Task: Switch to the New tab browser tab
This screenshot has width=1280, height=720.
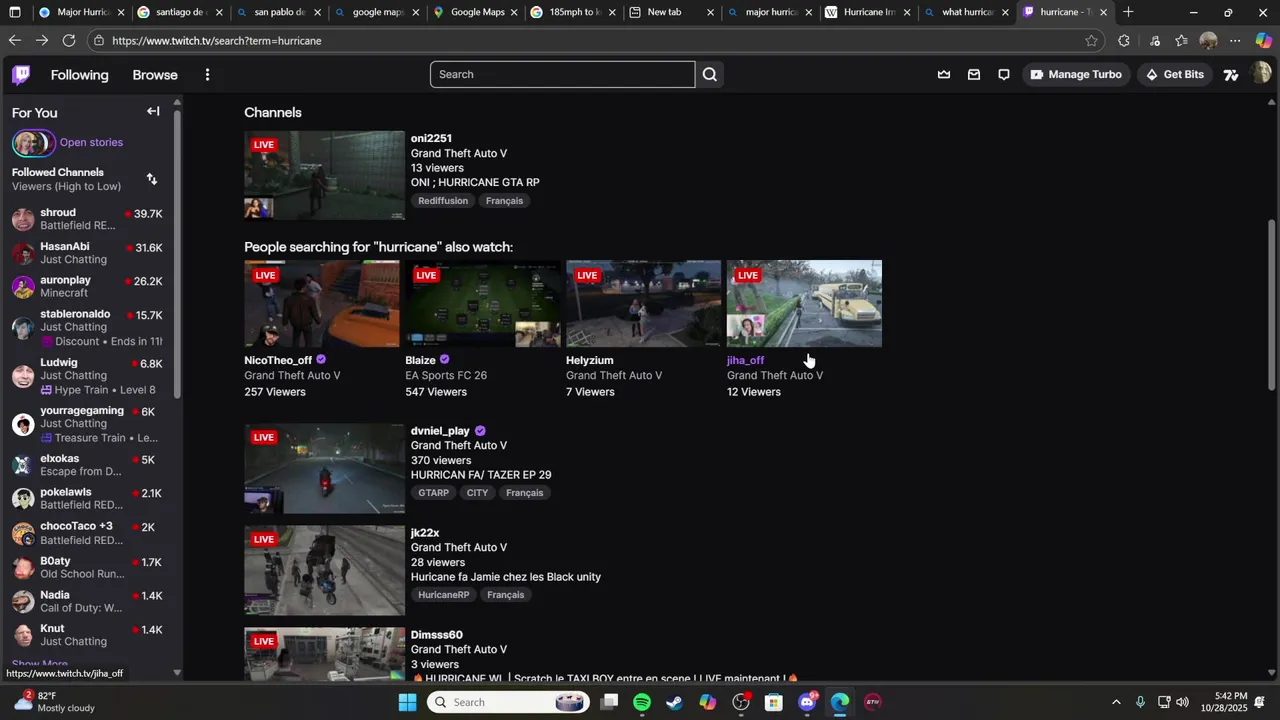Action: pyautogui.click(x=672, y=12)
